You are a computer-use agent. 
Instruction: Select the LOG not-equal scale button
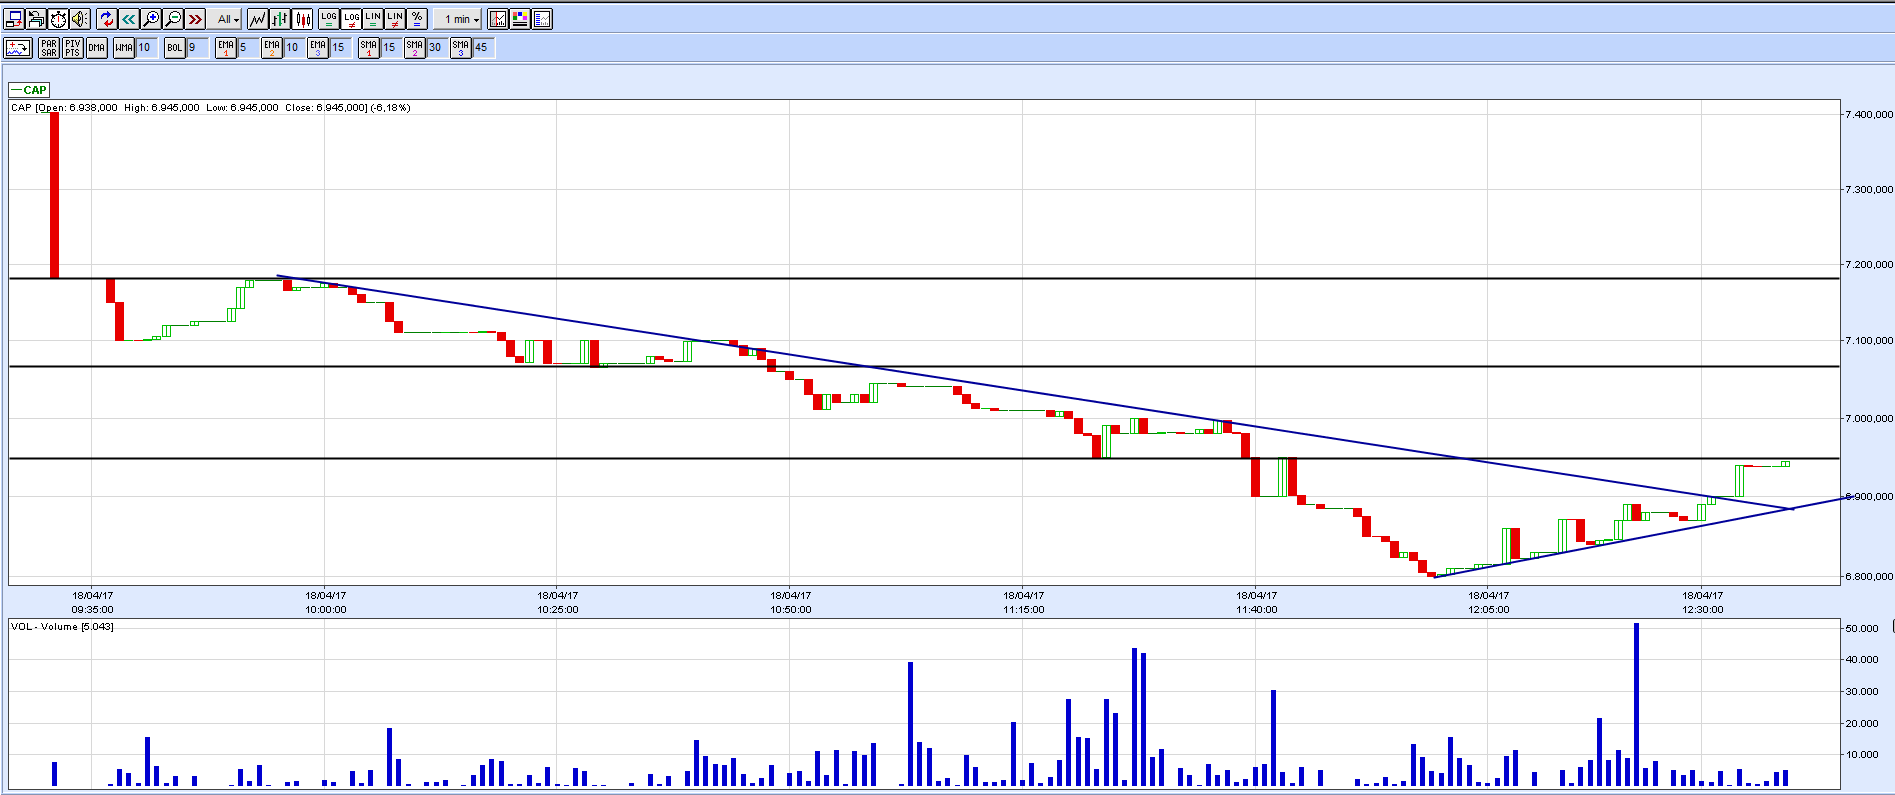point(351,19)
